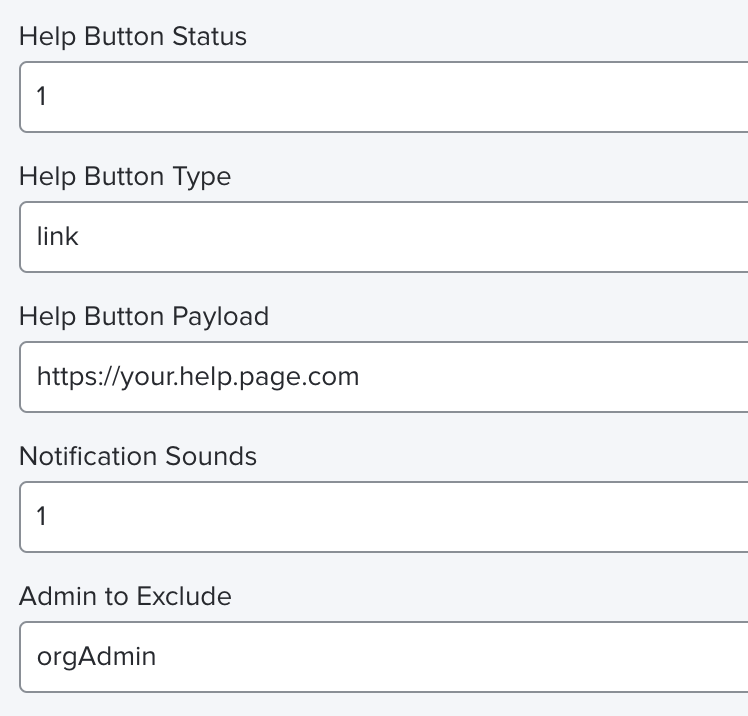Click the "Help Button Payload" label
748x716 pixels.
click(x=144, y=317)
